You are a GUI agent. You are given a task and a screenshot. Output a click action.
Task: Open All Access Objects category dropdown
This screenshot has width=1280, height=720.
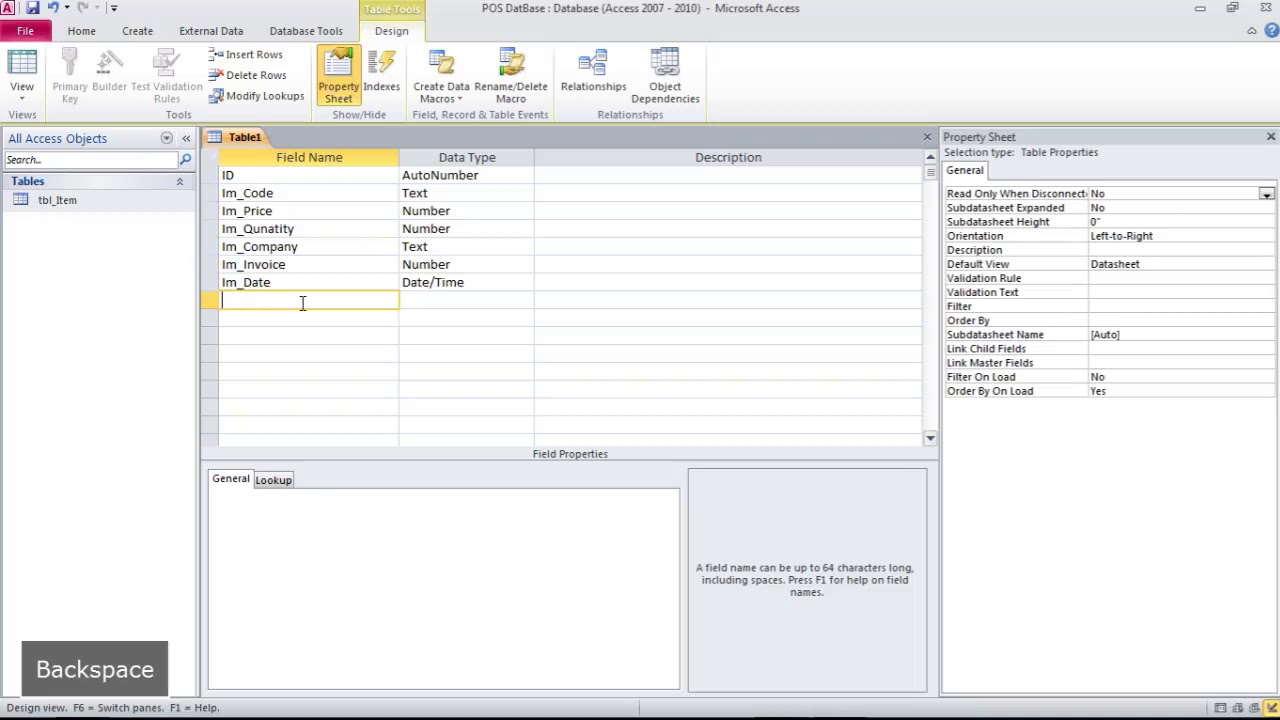click(167, 138)
